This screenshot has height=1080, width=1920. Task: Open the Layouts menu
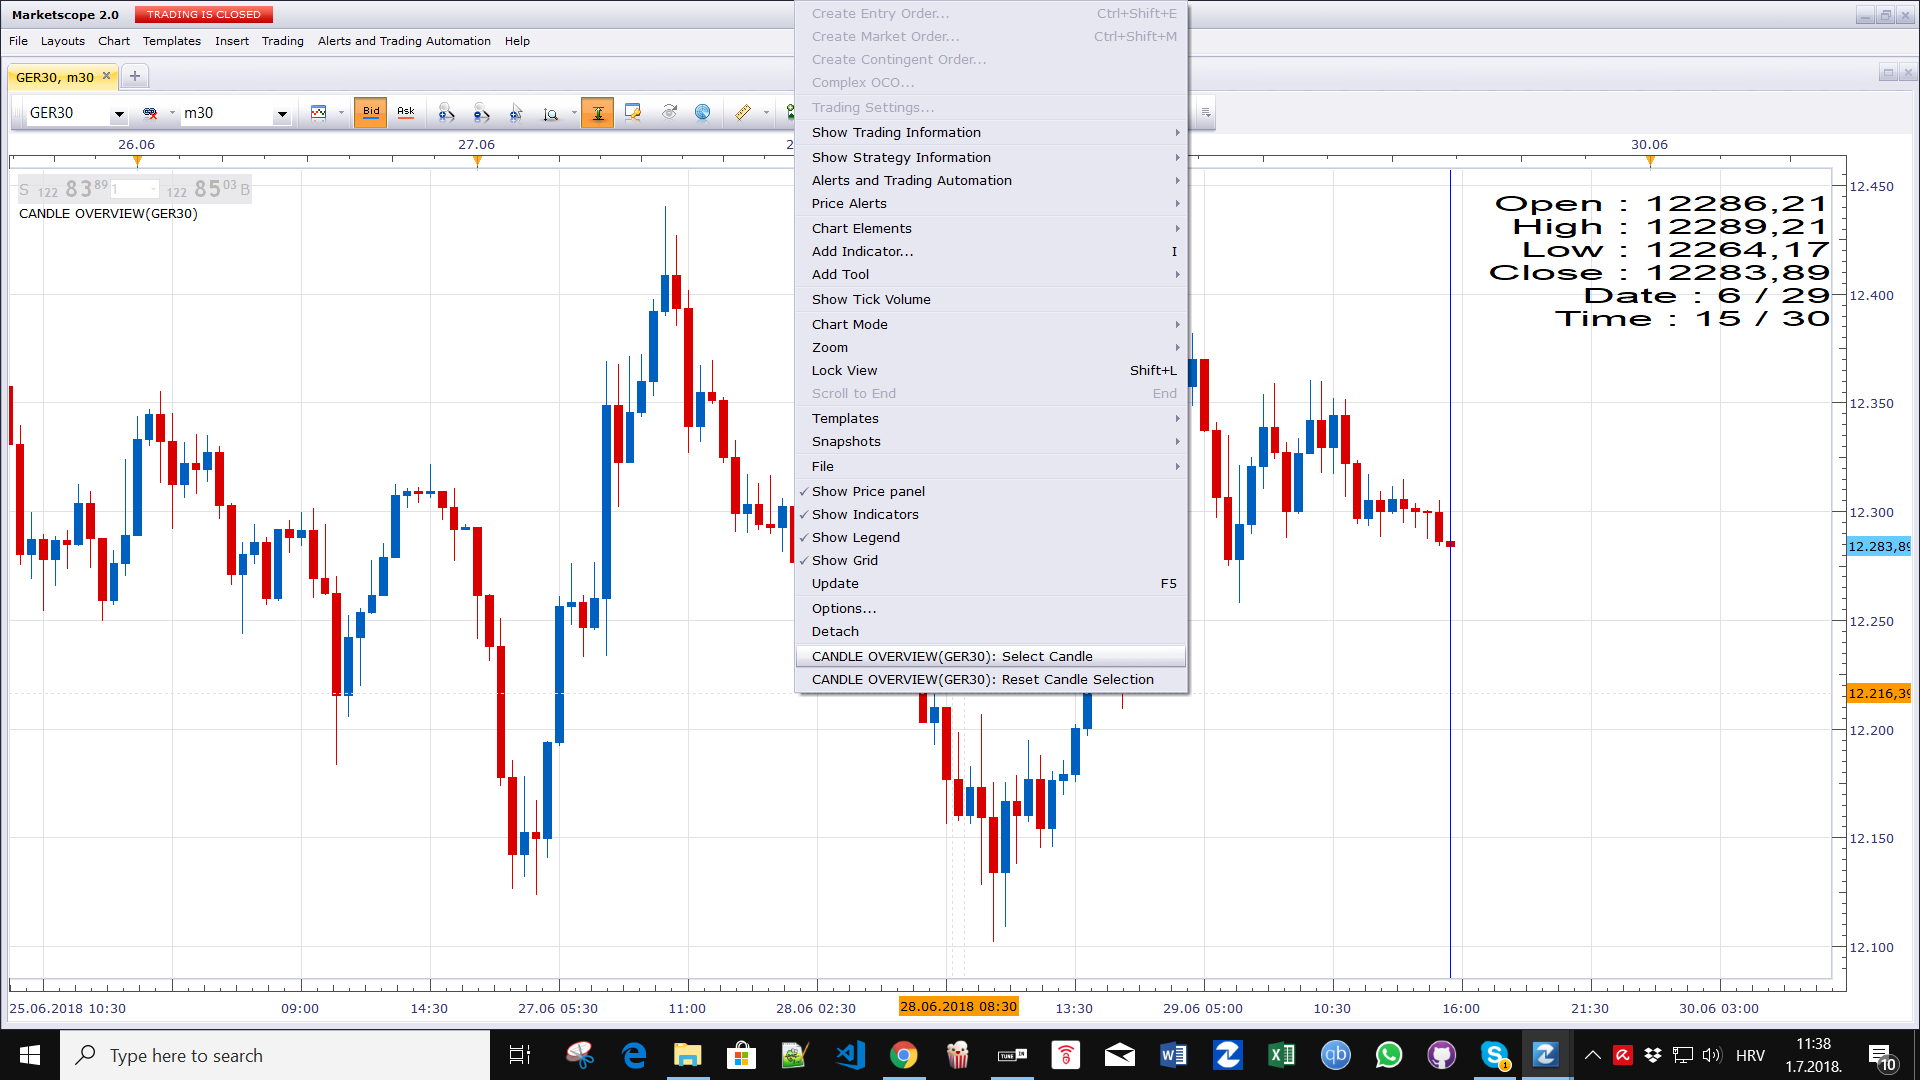pyautogui.click(x=63, y=41)
